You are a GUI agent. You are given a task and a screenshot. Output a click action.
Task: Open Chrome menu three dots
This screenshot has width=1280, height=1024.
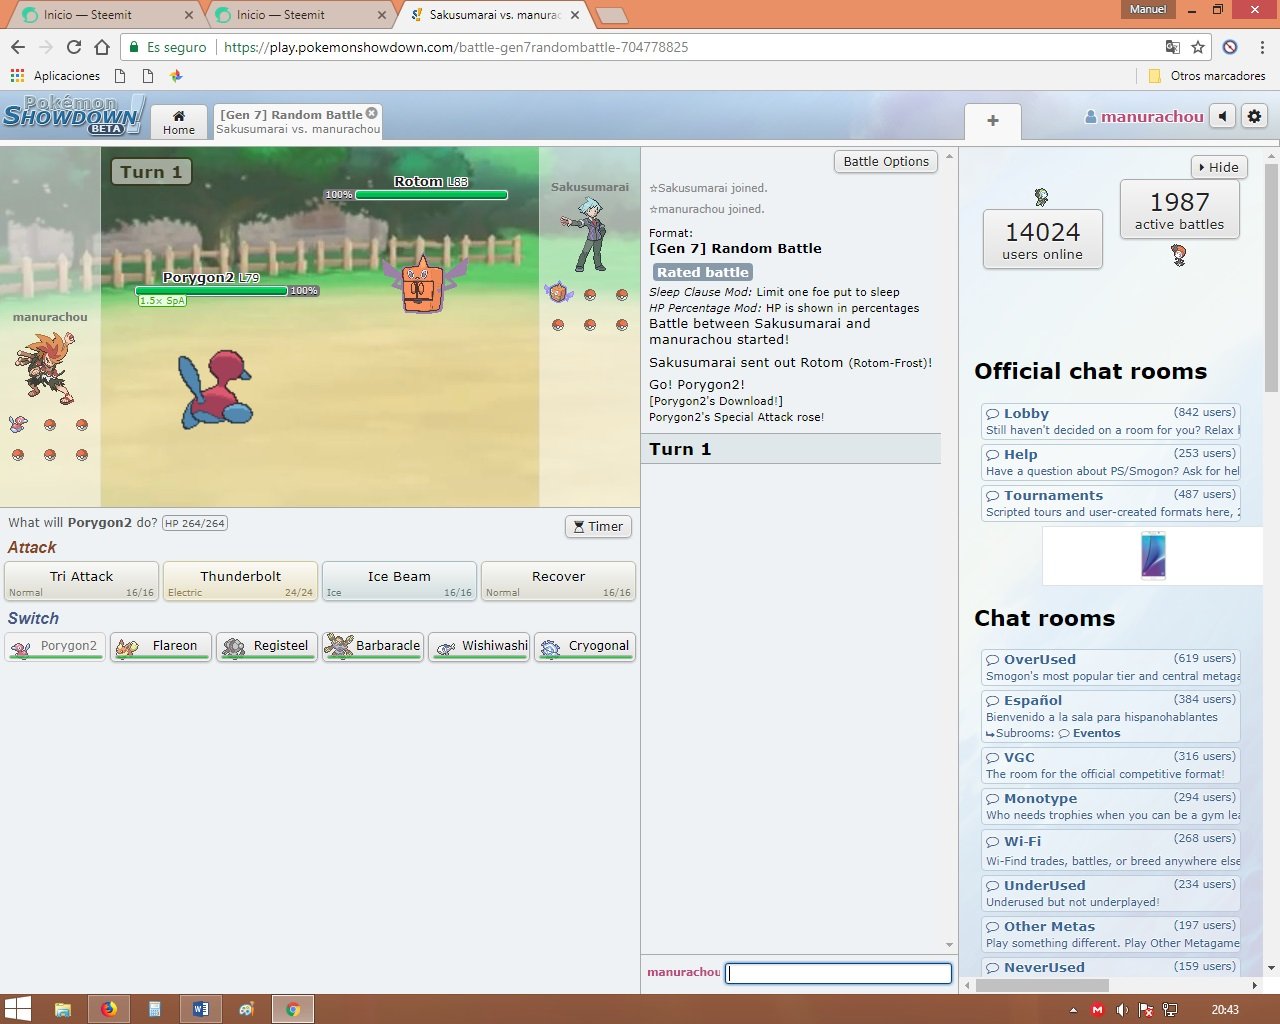1262,47
